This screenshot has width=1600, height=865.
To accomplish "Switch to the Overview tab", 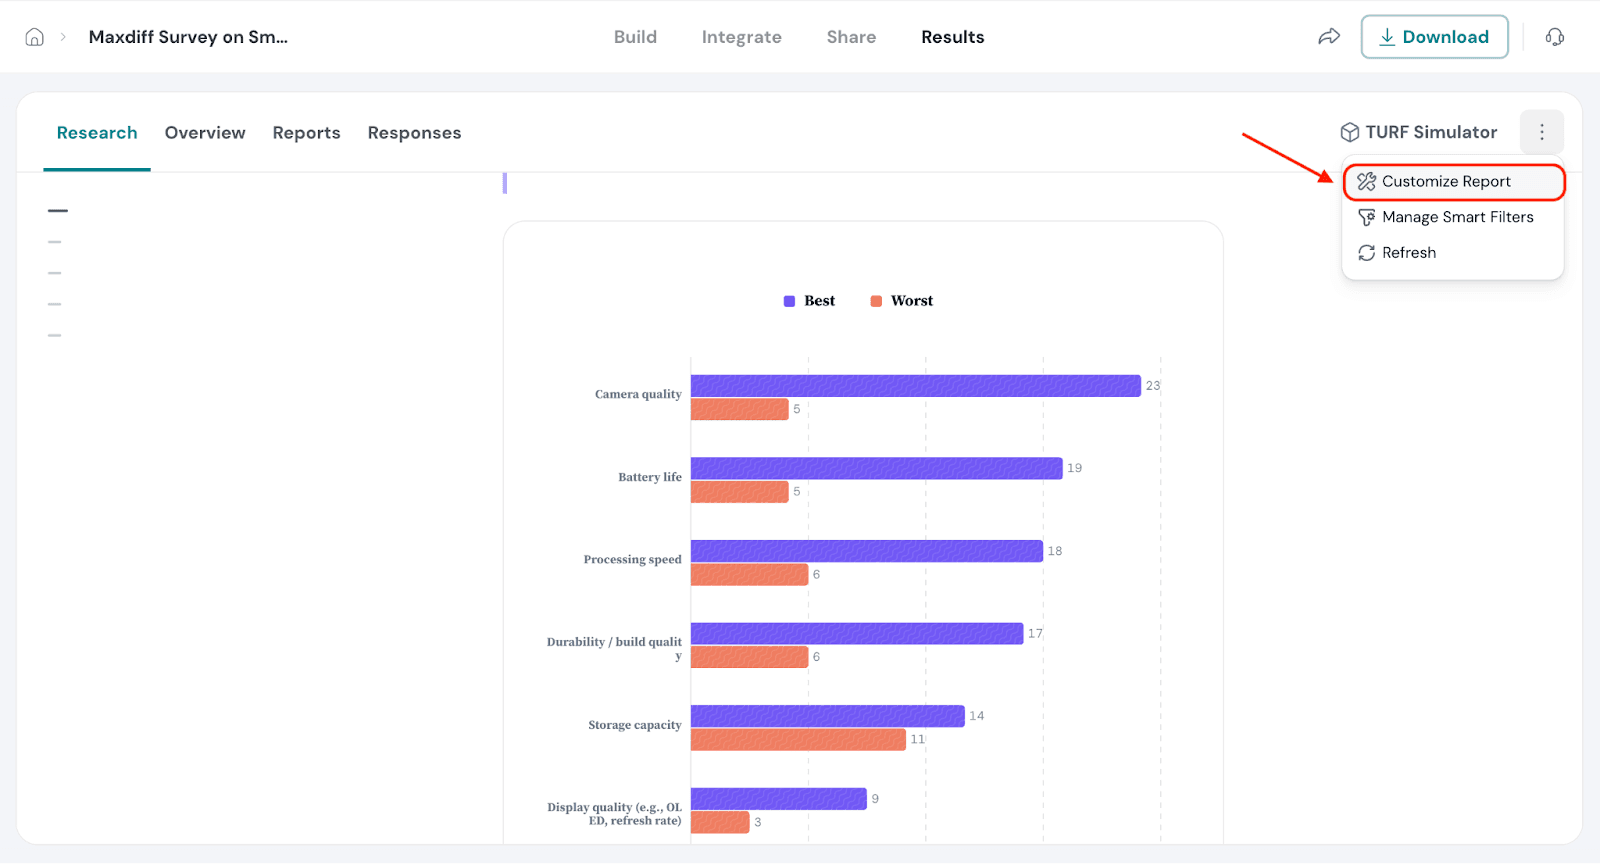I will 205,133.
